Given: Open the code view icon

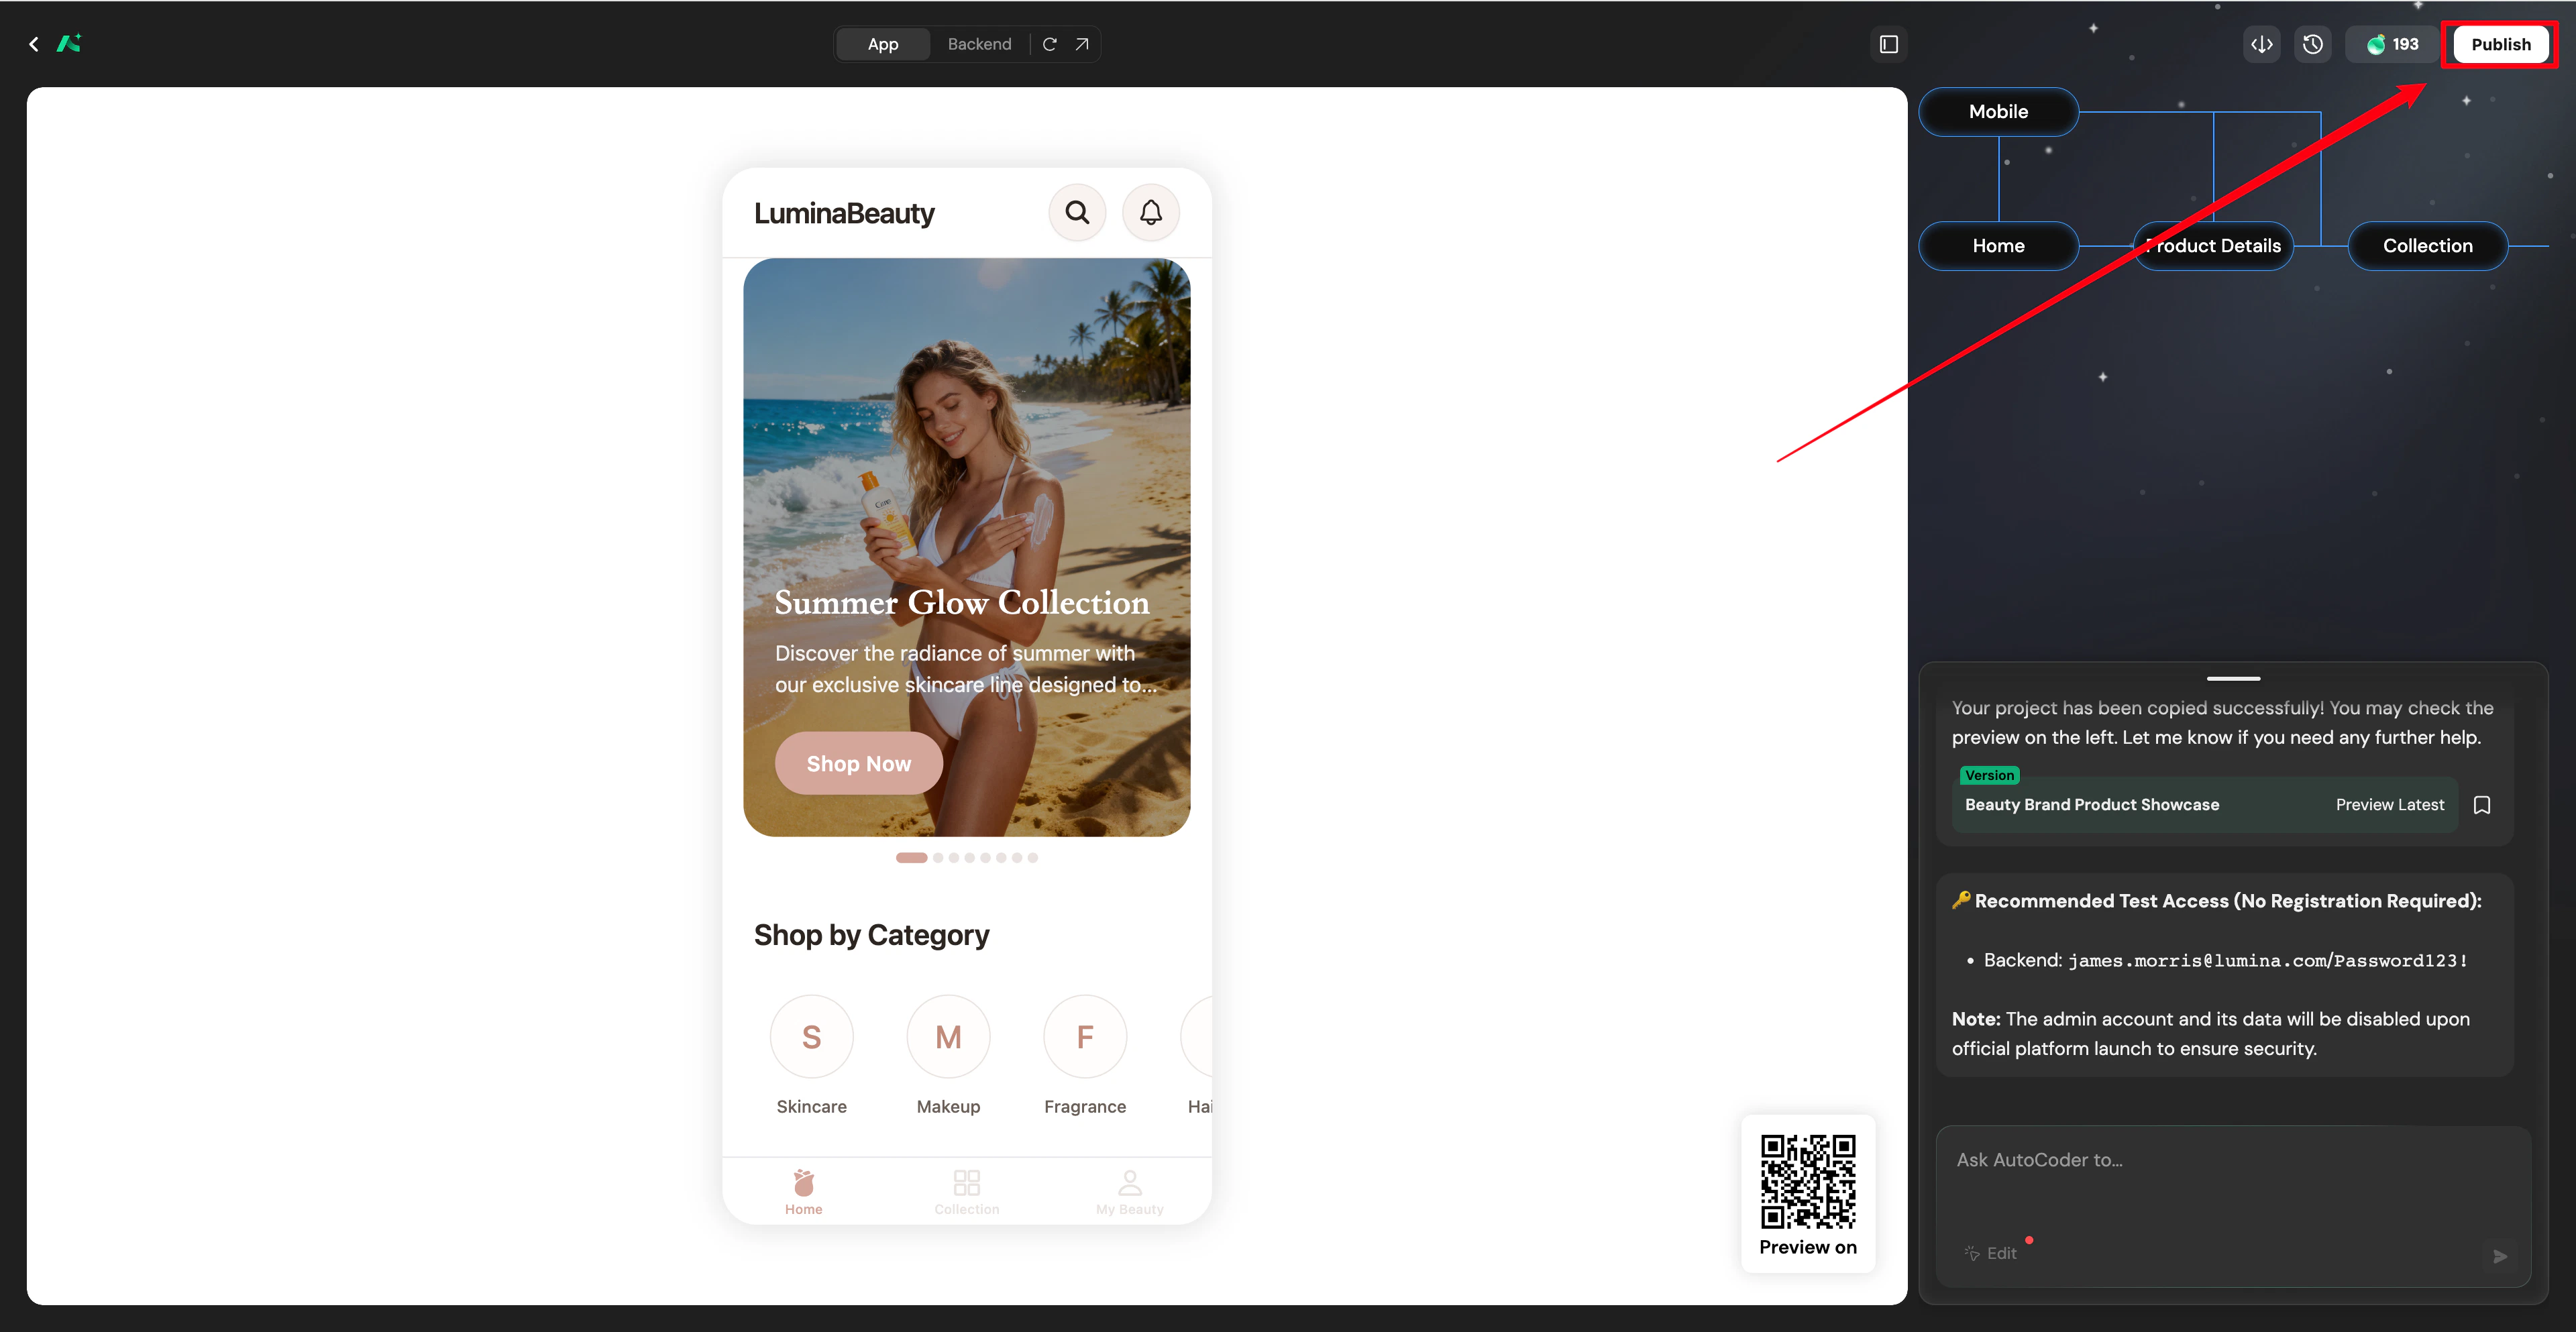Looking at the screenshot, I should (2261, 44).
